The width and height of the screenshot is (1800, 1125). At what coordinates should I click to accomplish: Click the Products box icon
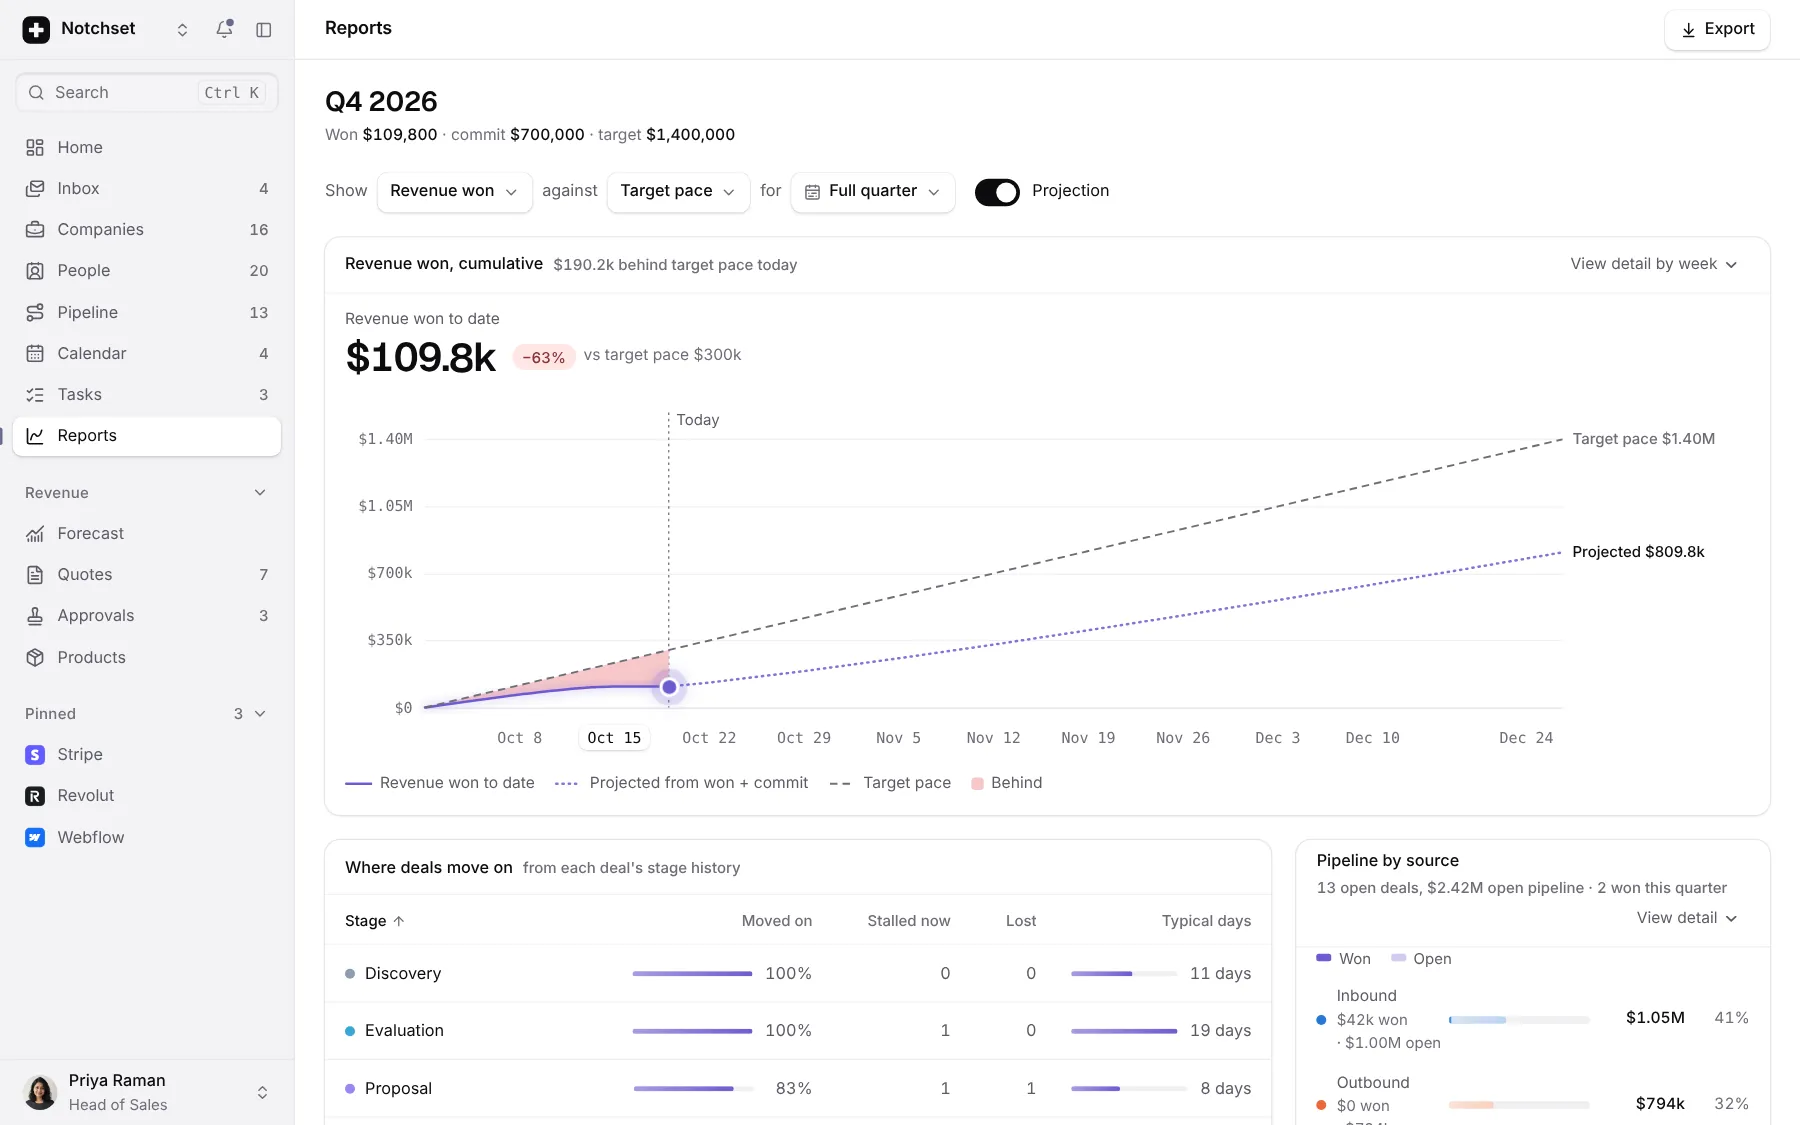point(35,657)
